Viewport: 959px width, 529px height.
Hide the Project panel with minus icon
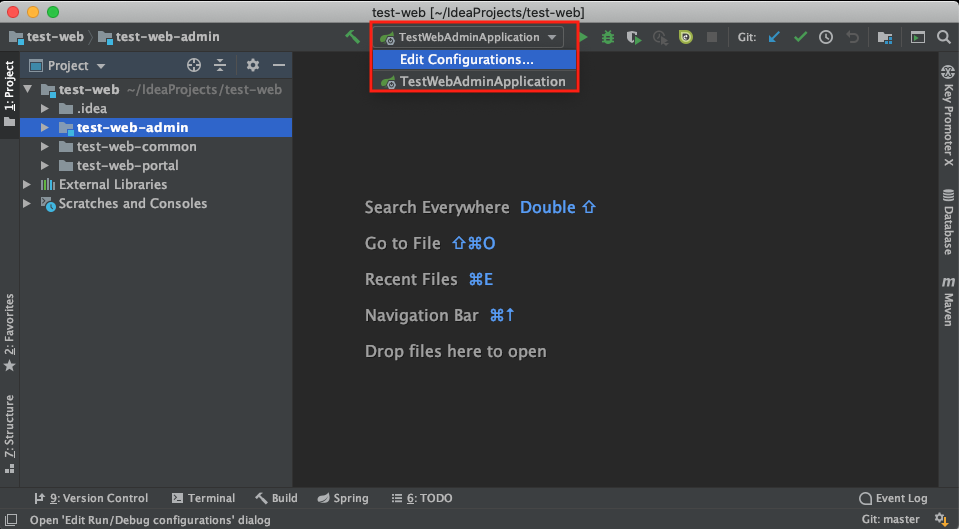(x=279, y=65)
